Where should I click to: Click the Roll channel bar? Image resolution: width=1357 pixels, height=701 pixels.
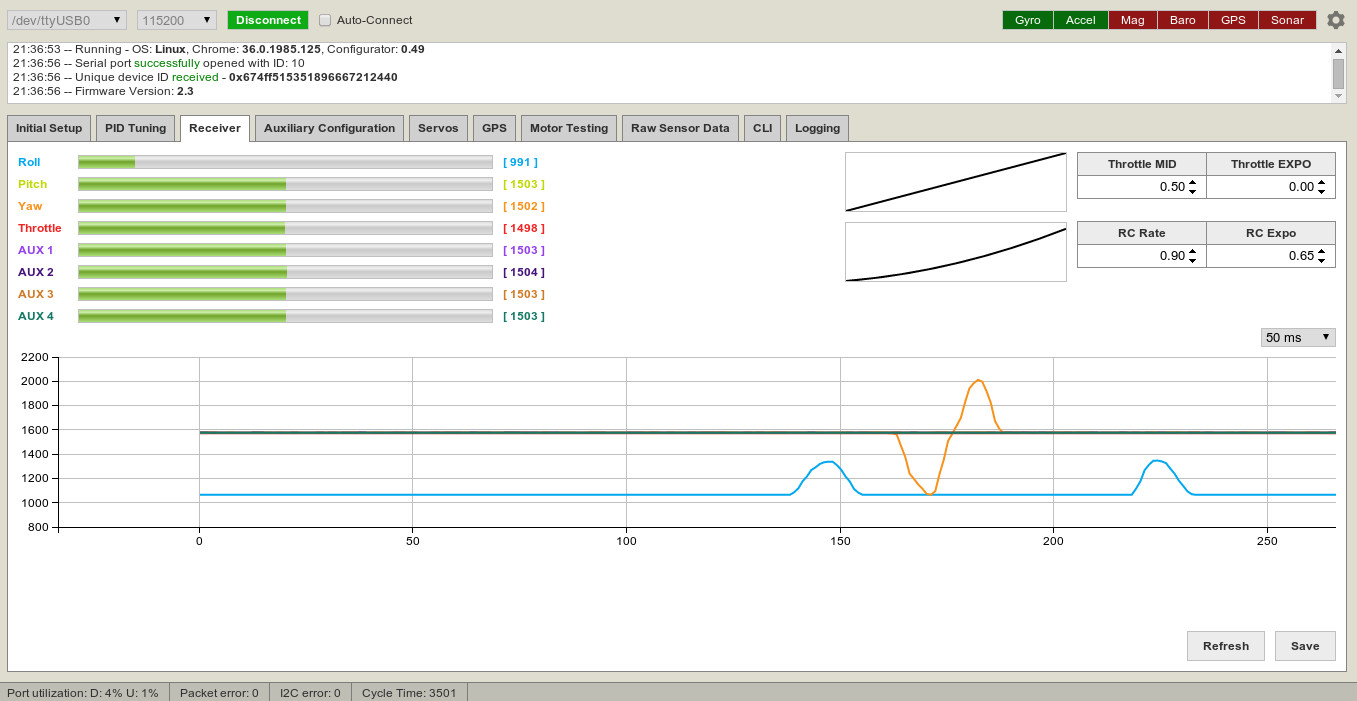[286, 162]
